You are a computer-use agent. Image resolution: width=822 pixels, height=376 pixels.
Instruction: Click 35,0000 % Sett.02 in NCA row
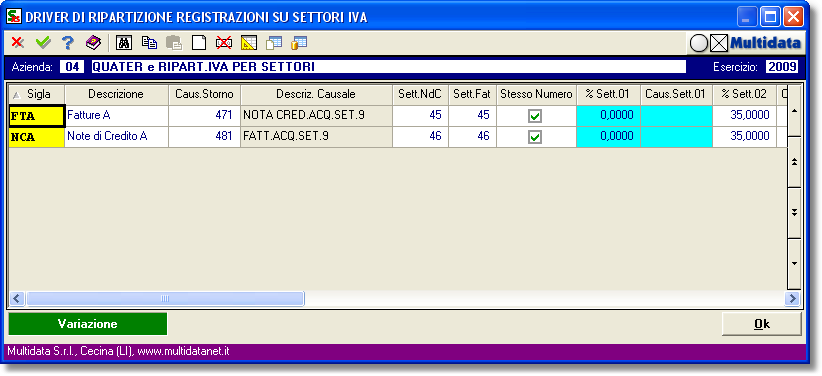click(744, 137)
